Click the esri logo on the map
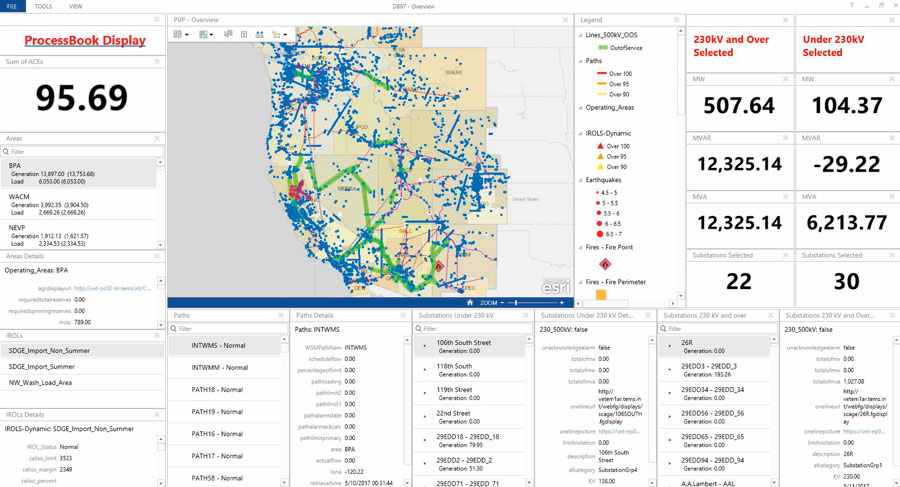 click(x=556, y=287)
